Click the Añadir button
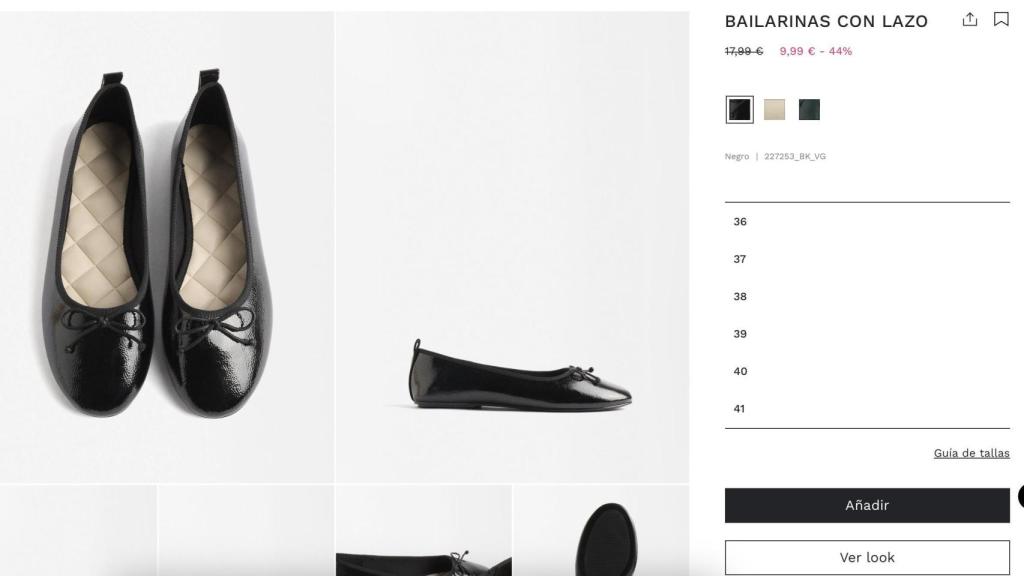Screen dimensions: 1024x576 point(866,505)
